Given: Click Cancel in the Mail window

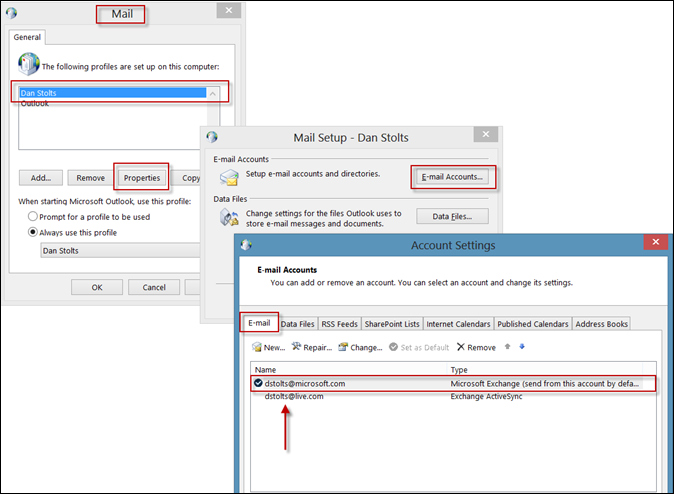Looking at the screenshot, I should pos(154,287).
